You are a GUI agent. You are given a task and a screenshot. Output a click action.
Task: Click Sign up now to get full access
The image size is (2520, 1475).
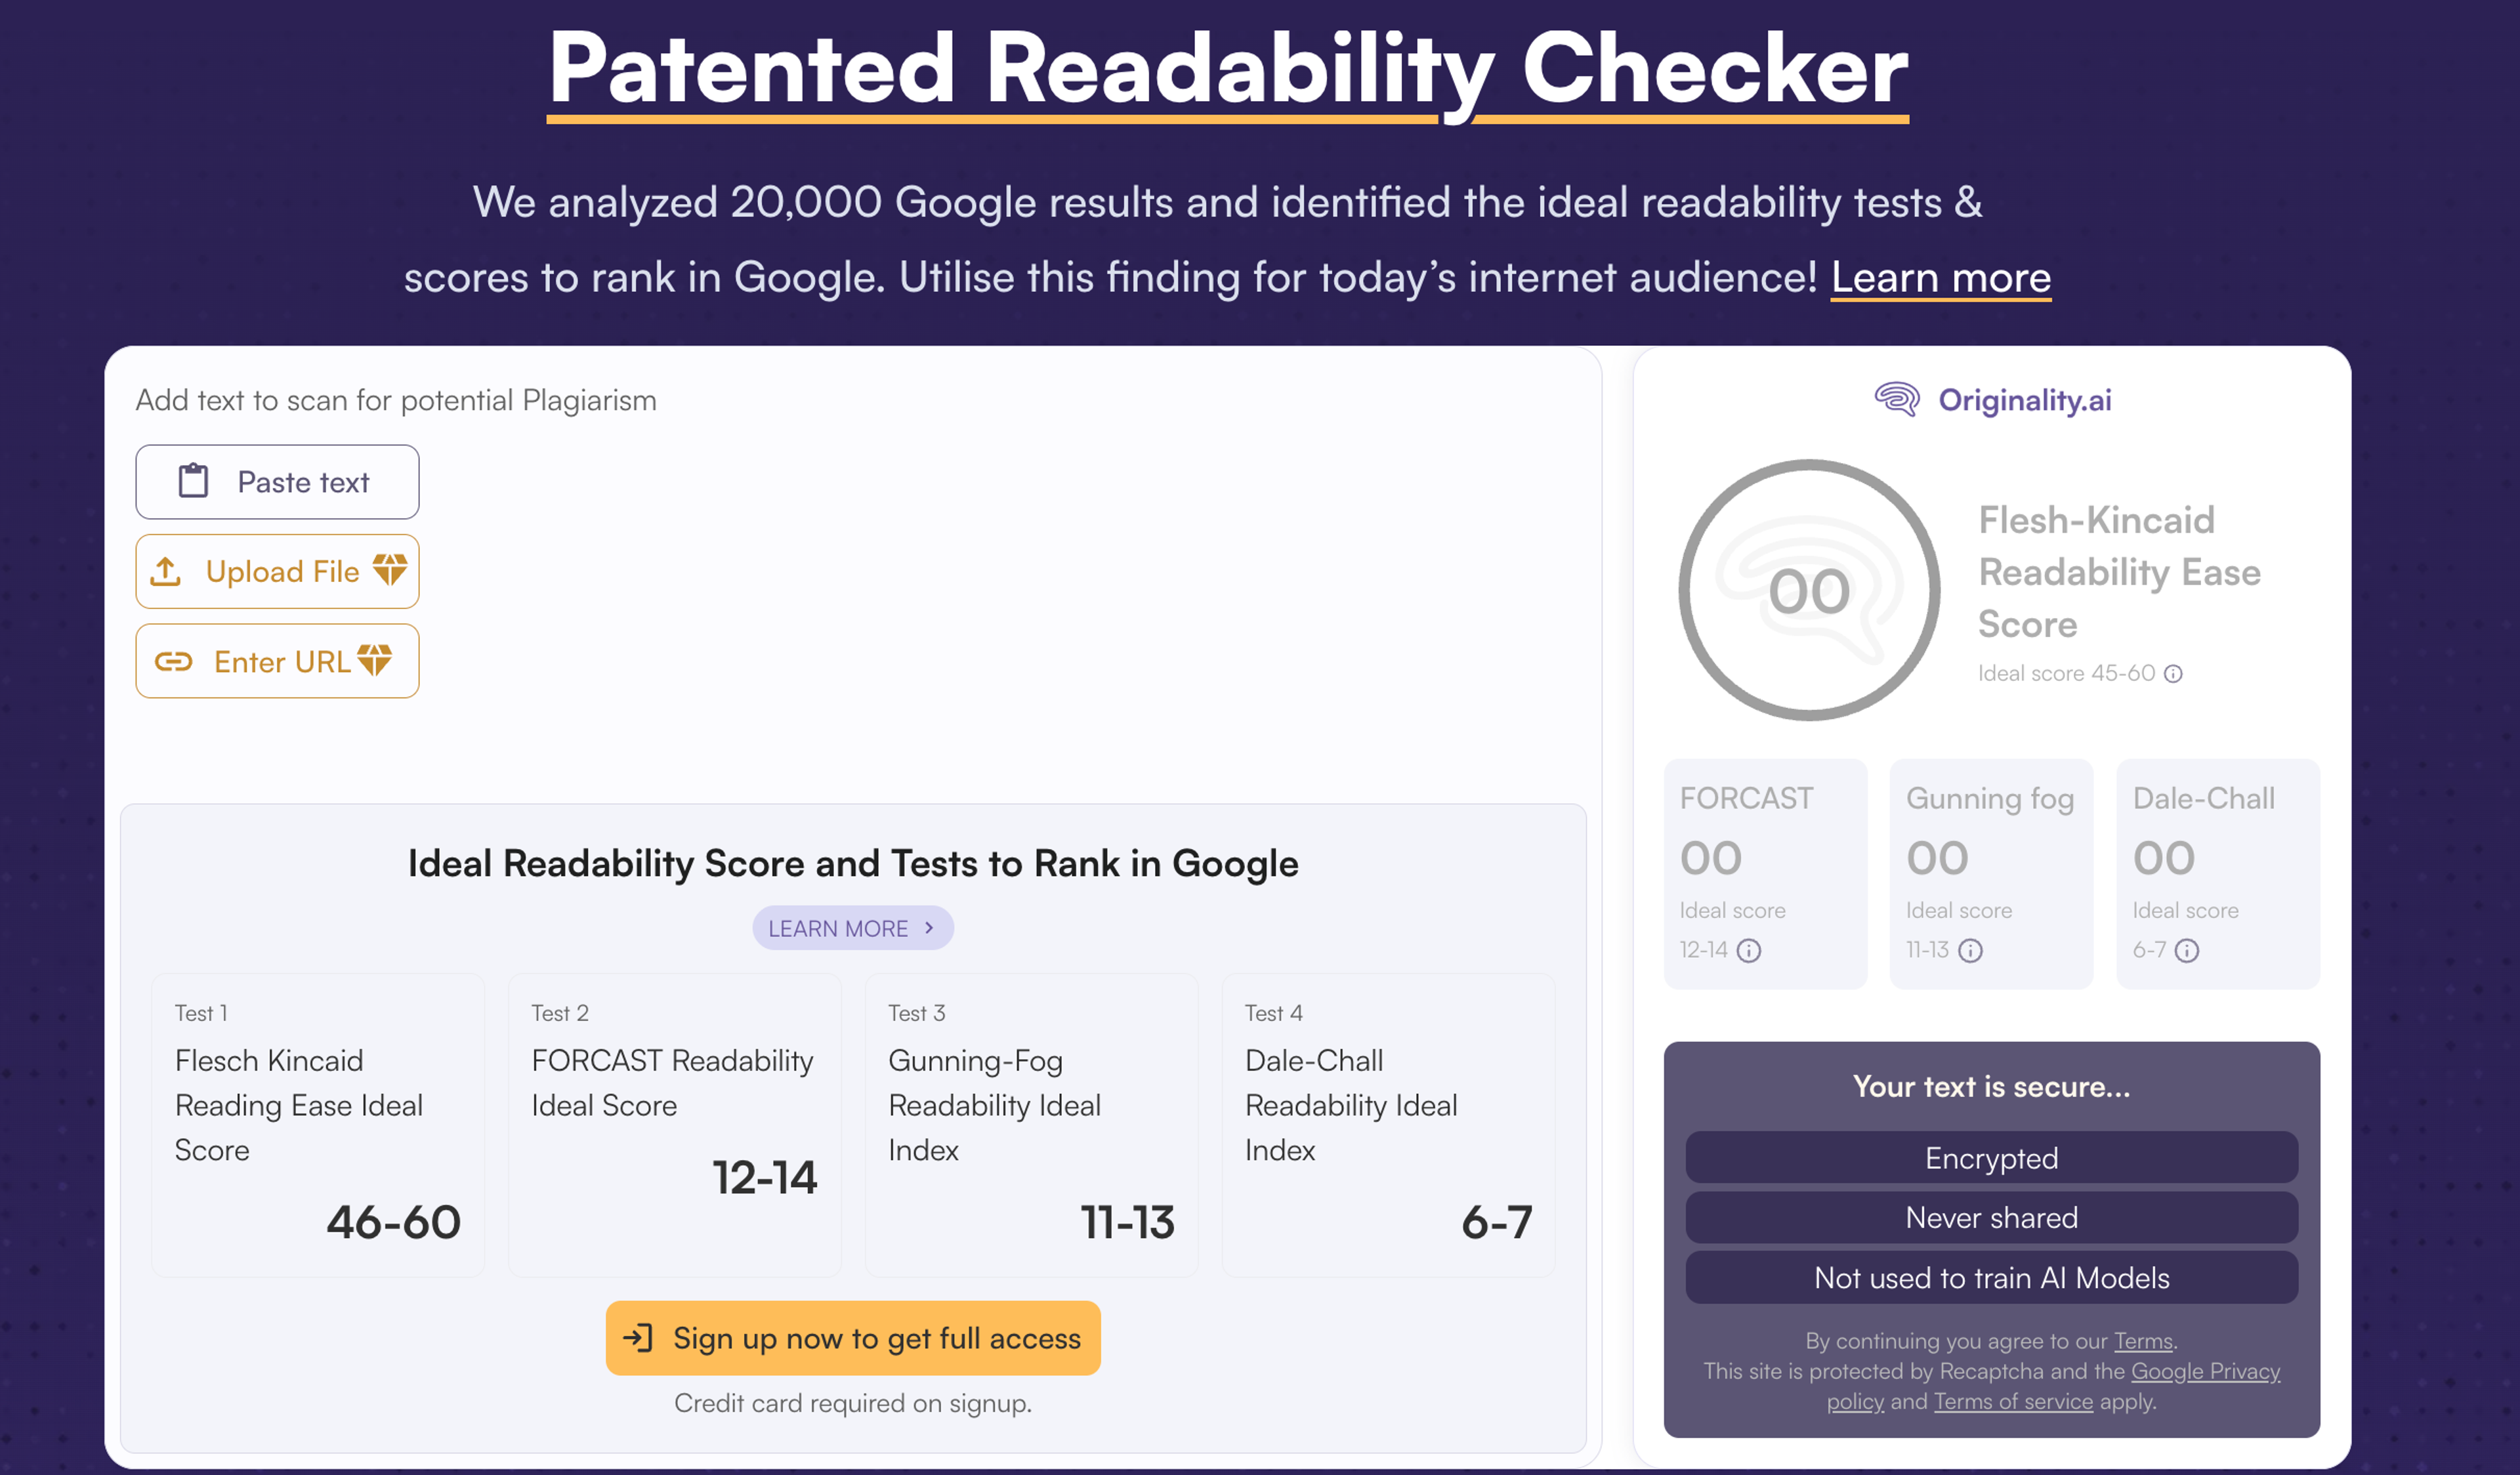(853, 1338)
